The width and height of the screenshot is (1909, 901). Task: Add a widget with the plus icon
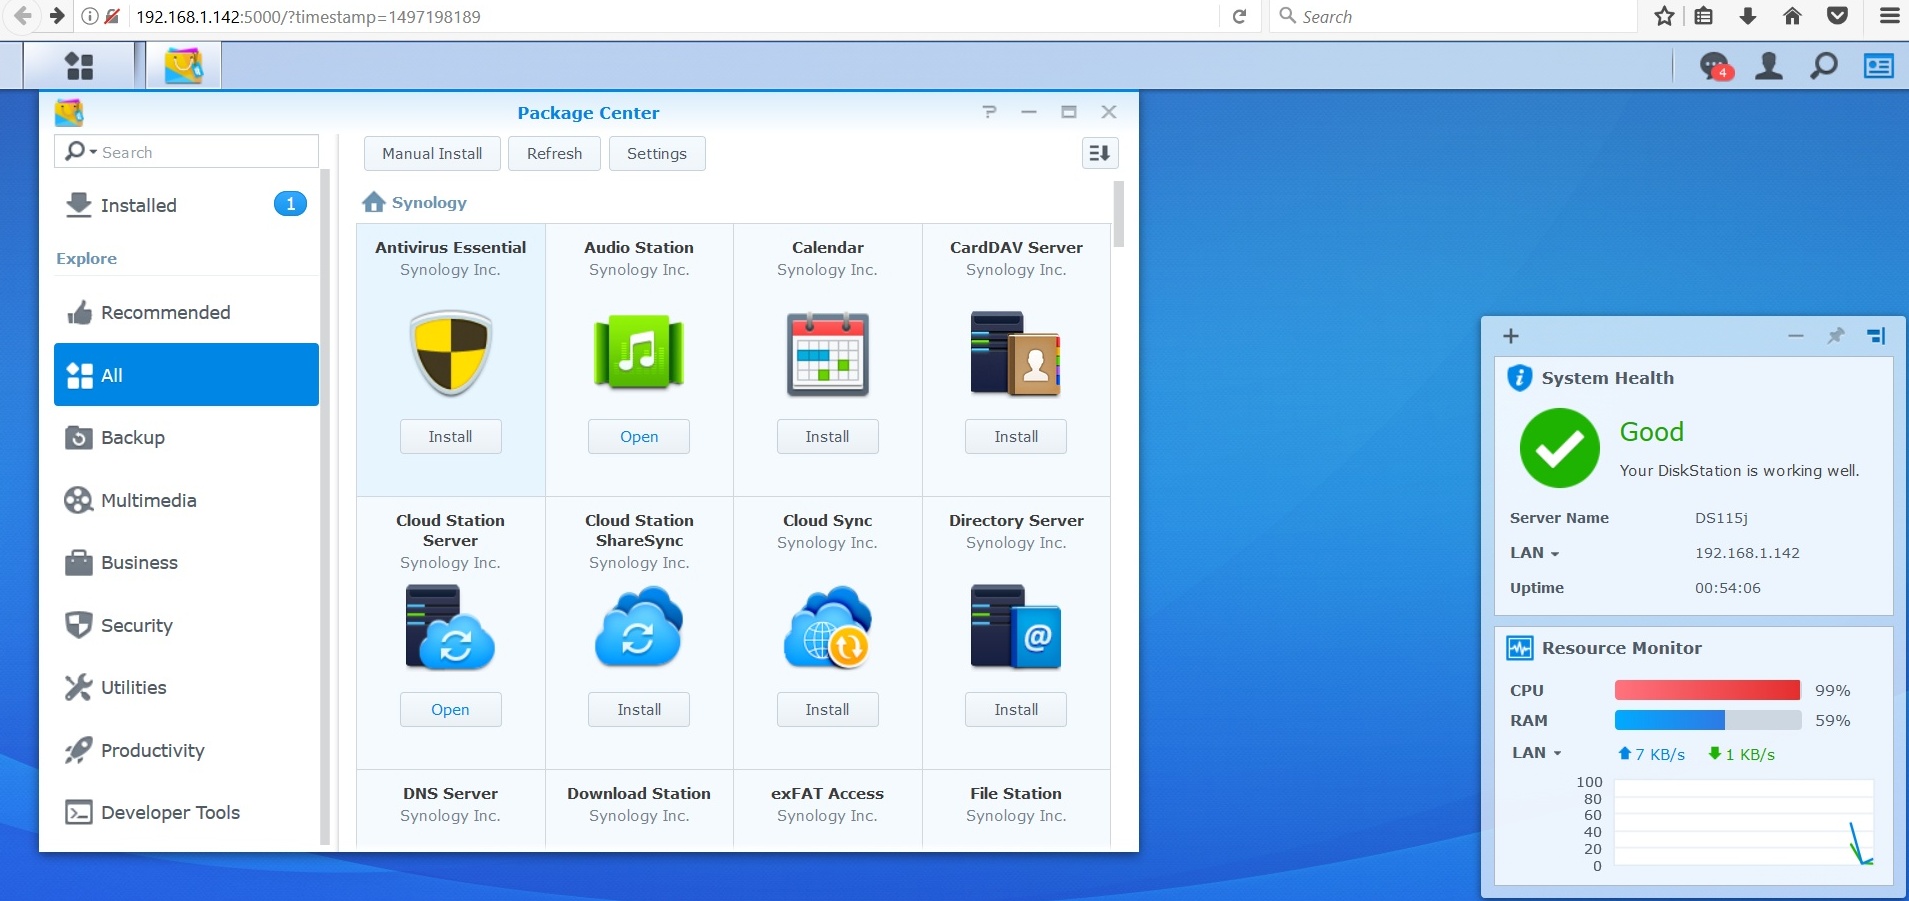coord(1511,336)
